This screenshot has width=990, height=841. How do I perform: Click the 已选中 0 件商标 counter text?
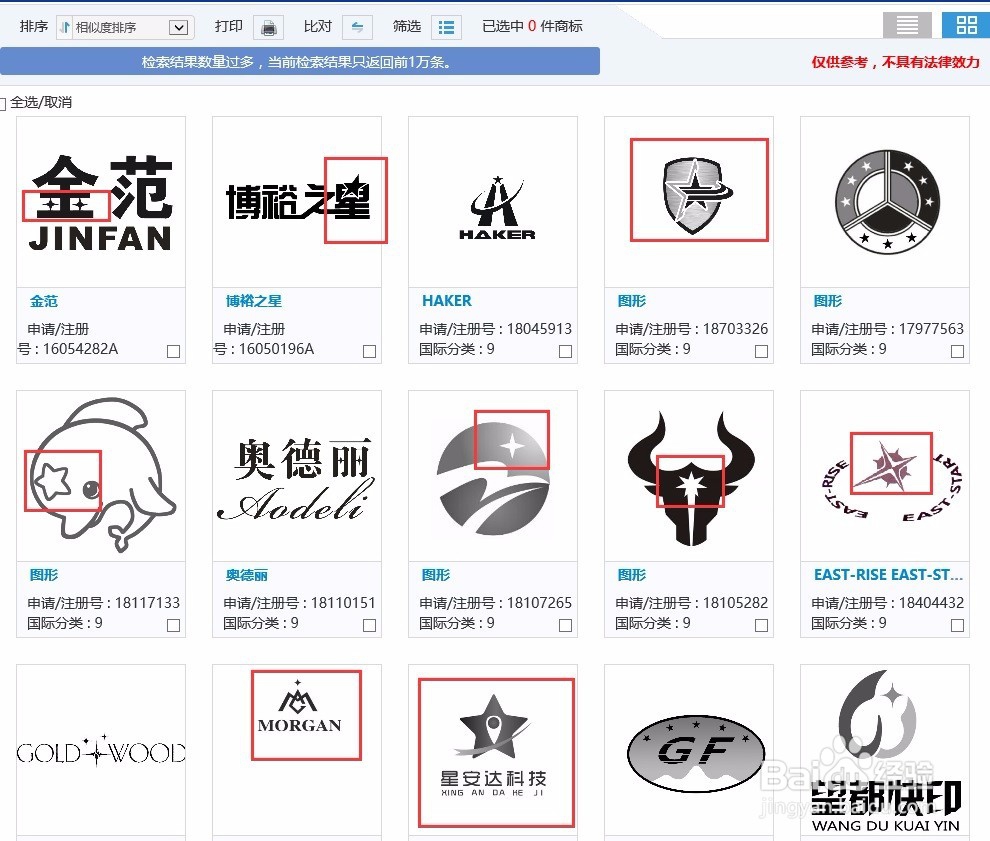(532, 27)
